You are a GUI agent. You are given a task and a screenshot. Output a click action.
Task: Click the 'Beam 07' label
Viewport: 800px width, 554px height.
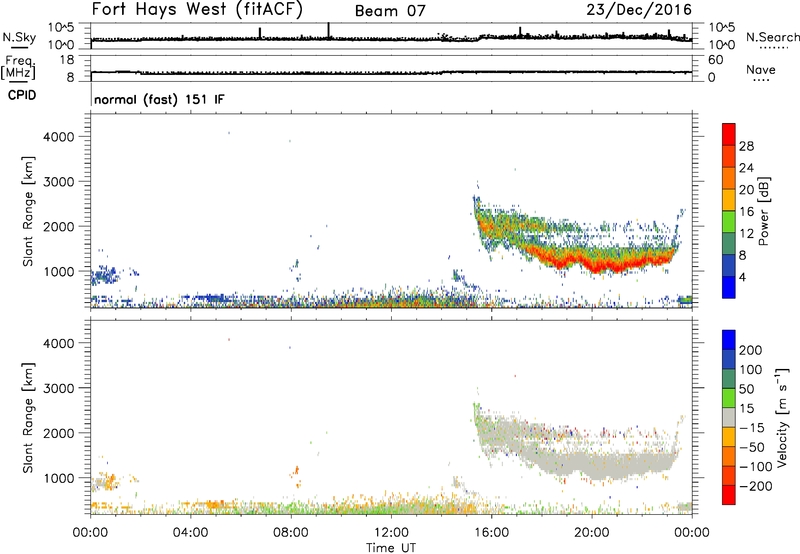click(390, 11)
